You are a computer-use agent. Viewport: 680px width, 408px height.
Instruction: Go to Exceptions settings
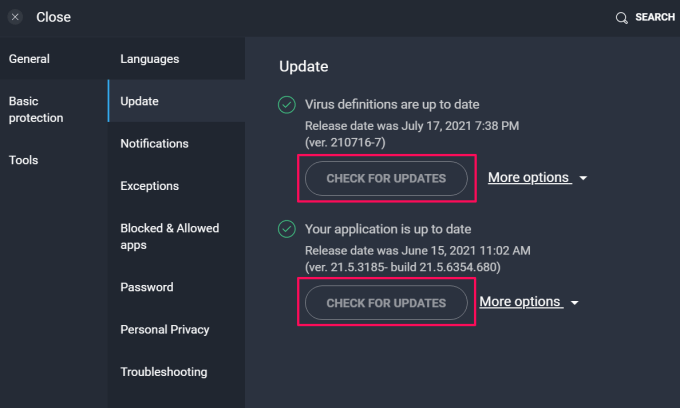point(150,186)
